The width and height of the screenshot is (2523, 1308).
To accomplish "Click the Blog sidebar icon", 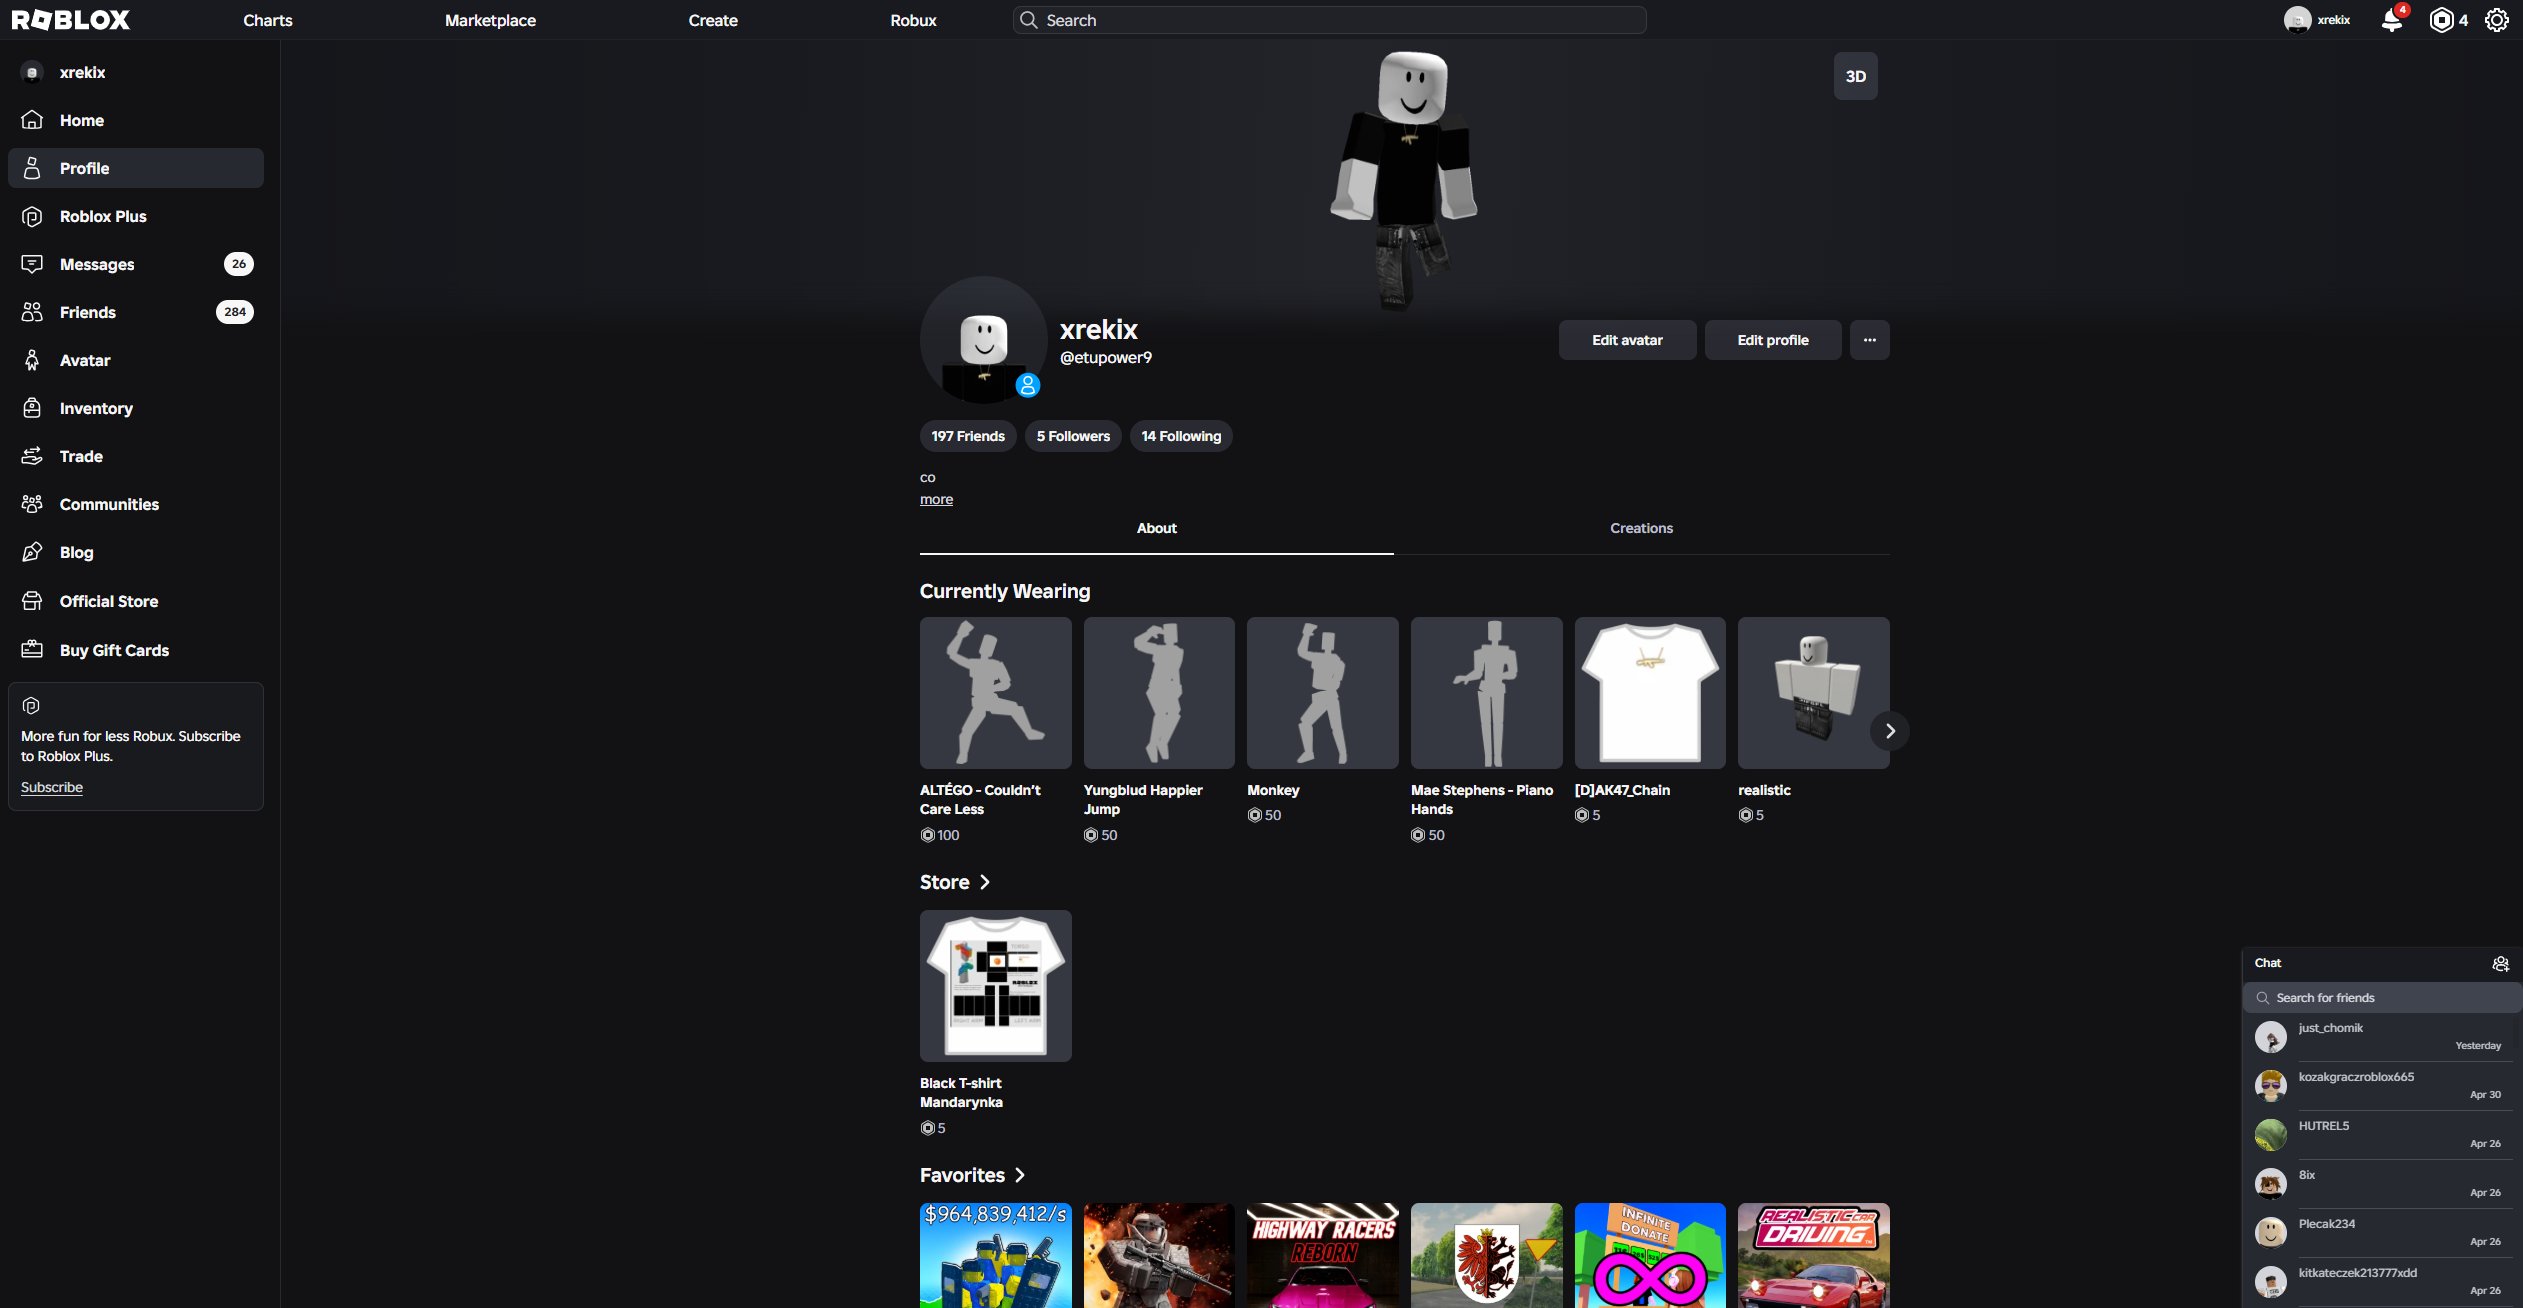I will click(32, 552).
